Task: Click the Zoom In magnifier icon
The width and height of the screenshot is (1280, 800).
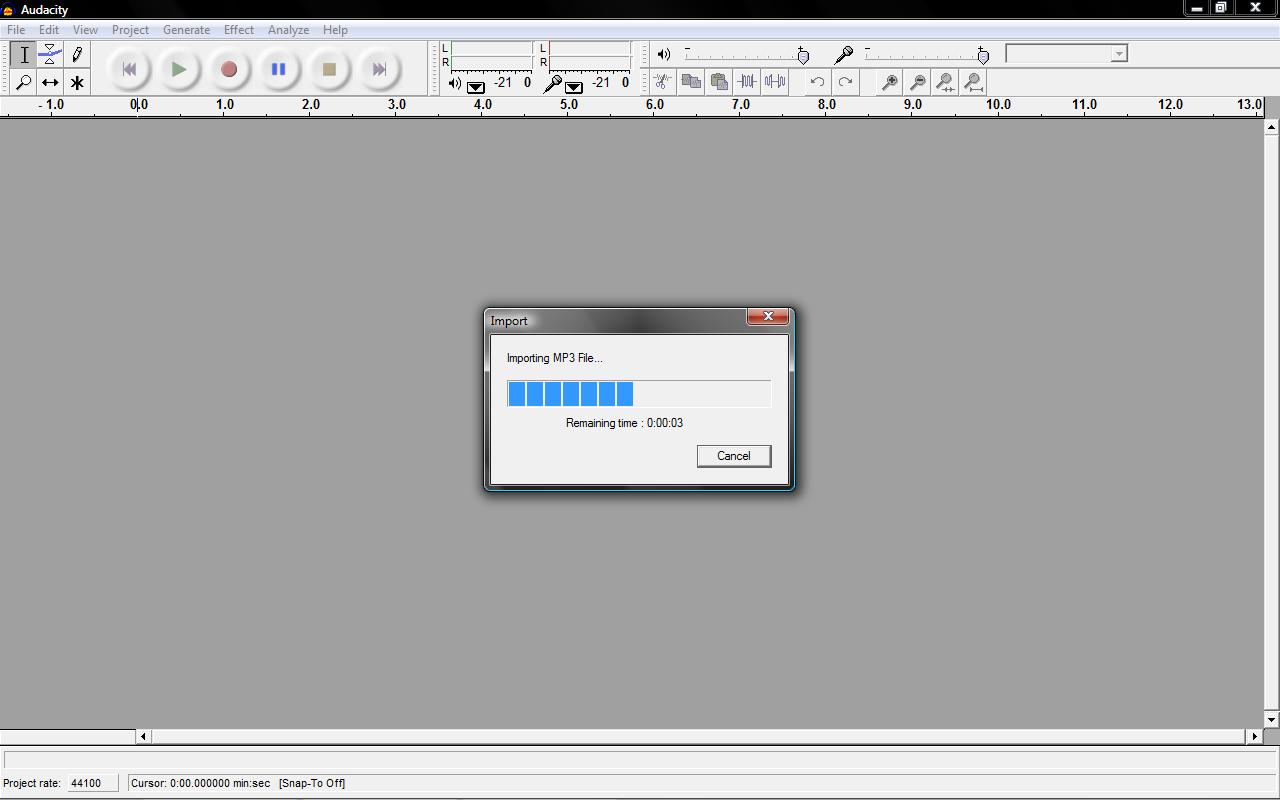Action: point(889,82)
